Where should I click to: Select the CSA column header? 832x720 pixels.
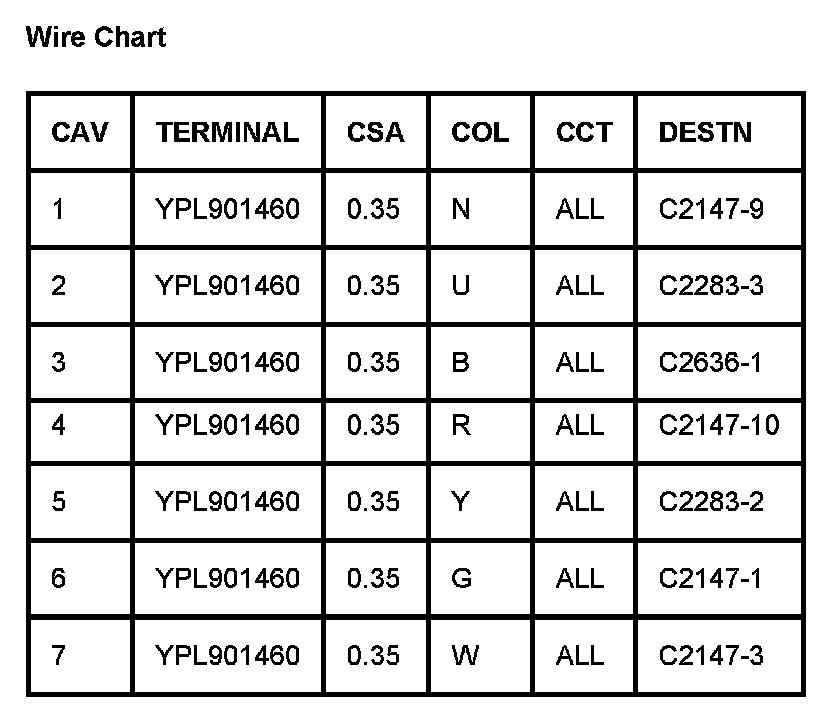pyautogui.click(x=376, y=132)
